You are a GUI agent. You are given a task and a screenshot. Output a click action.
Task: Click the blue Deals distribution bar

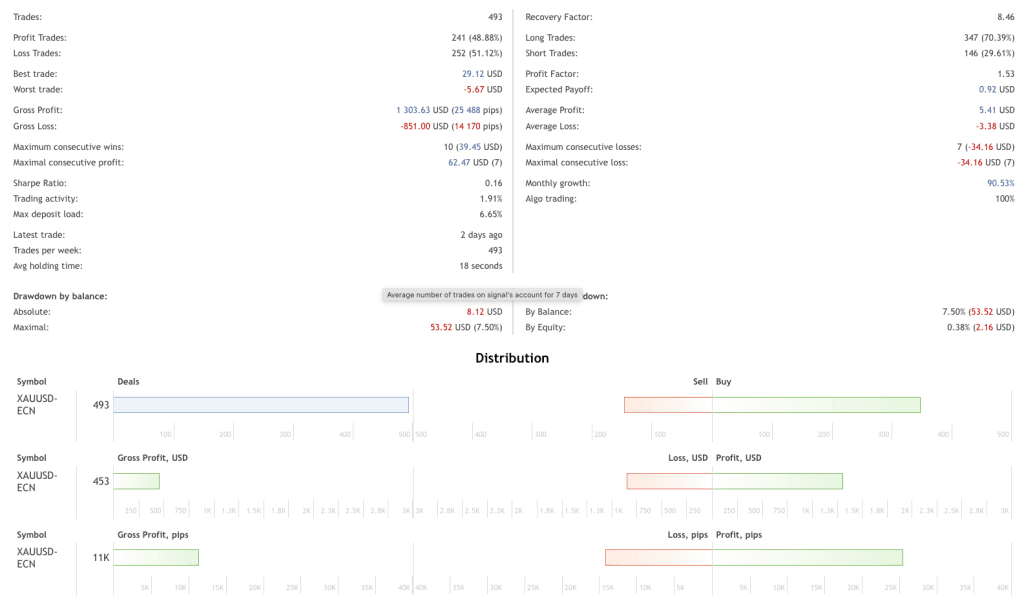pos(261,405)
